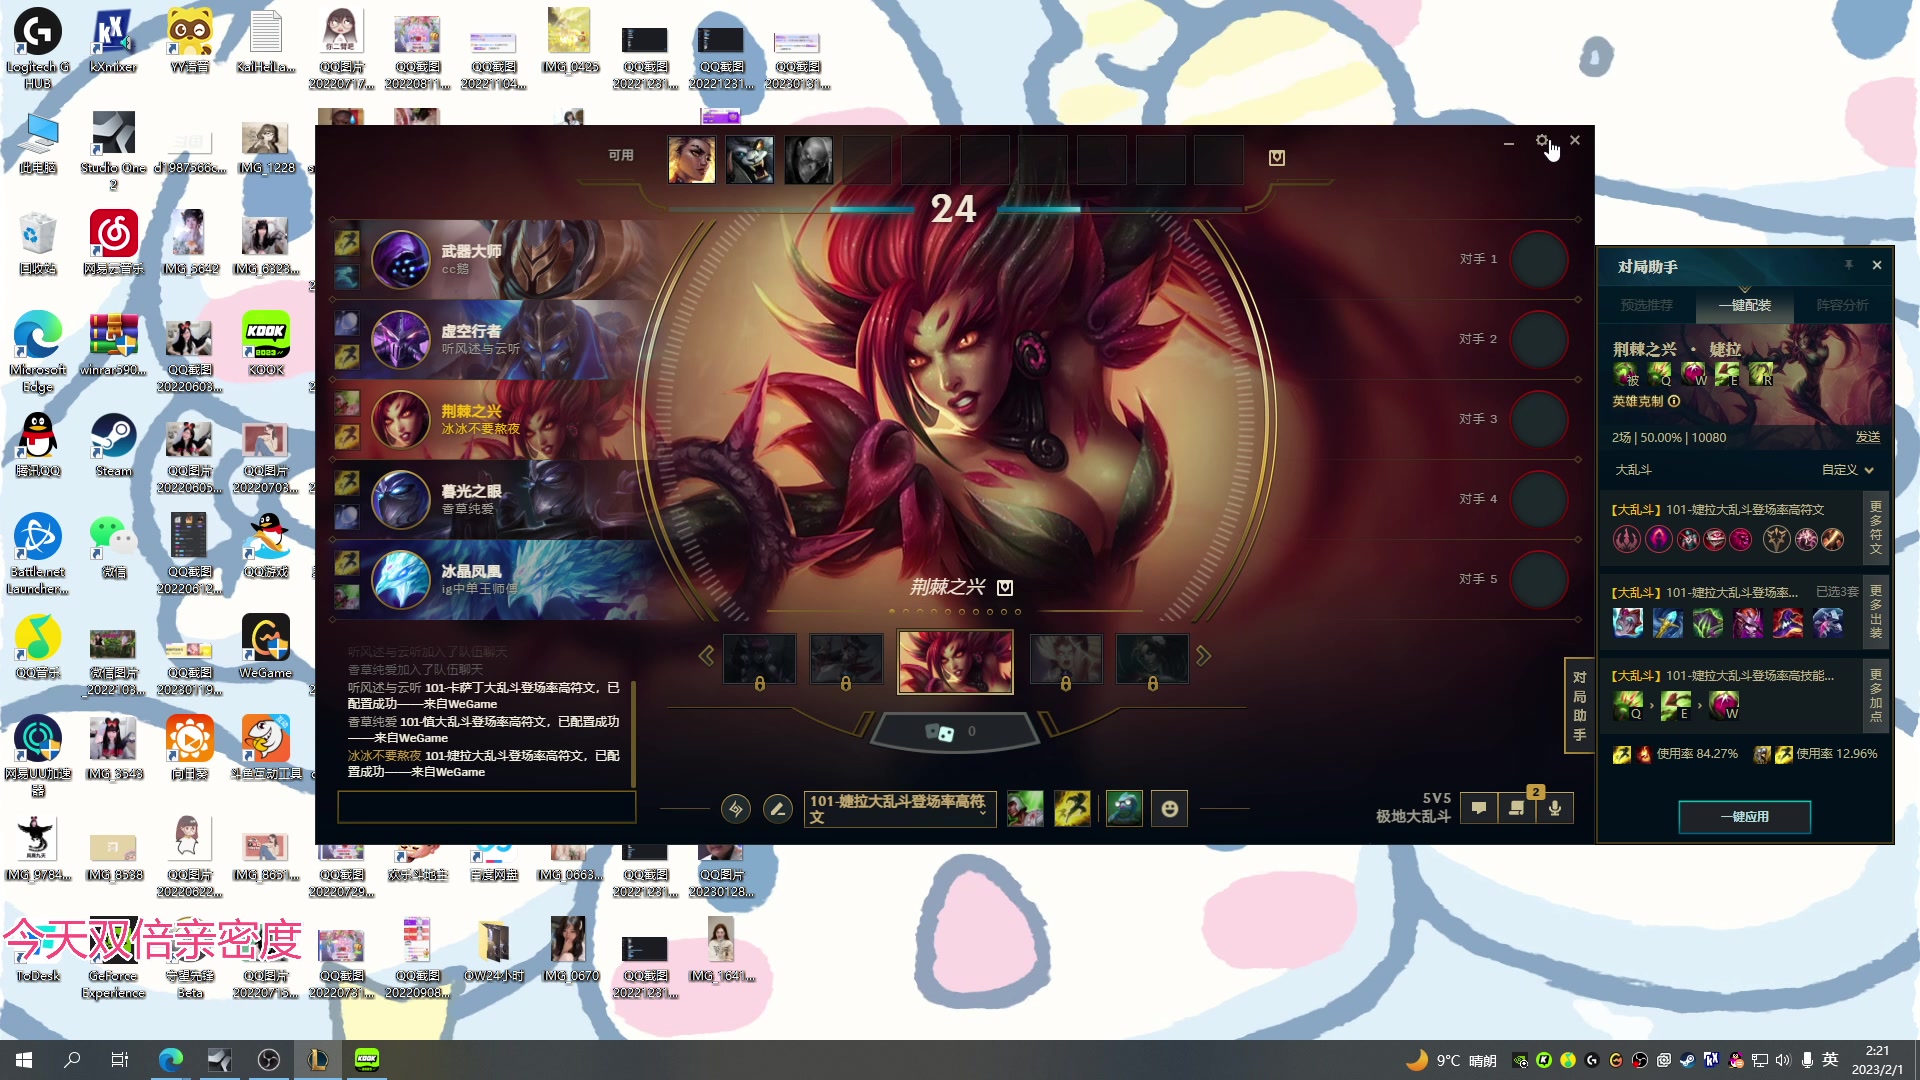
Task: Toggle voice microphone in champion select
Action: pos(1555,808)
